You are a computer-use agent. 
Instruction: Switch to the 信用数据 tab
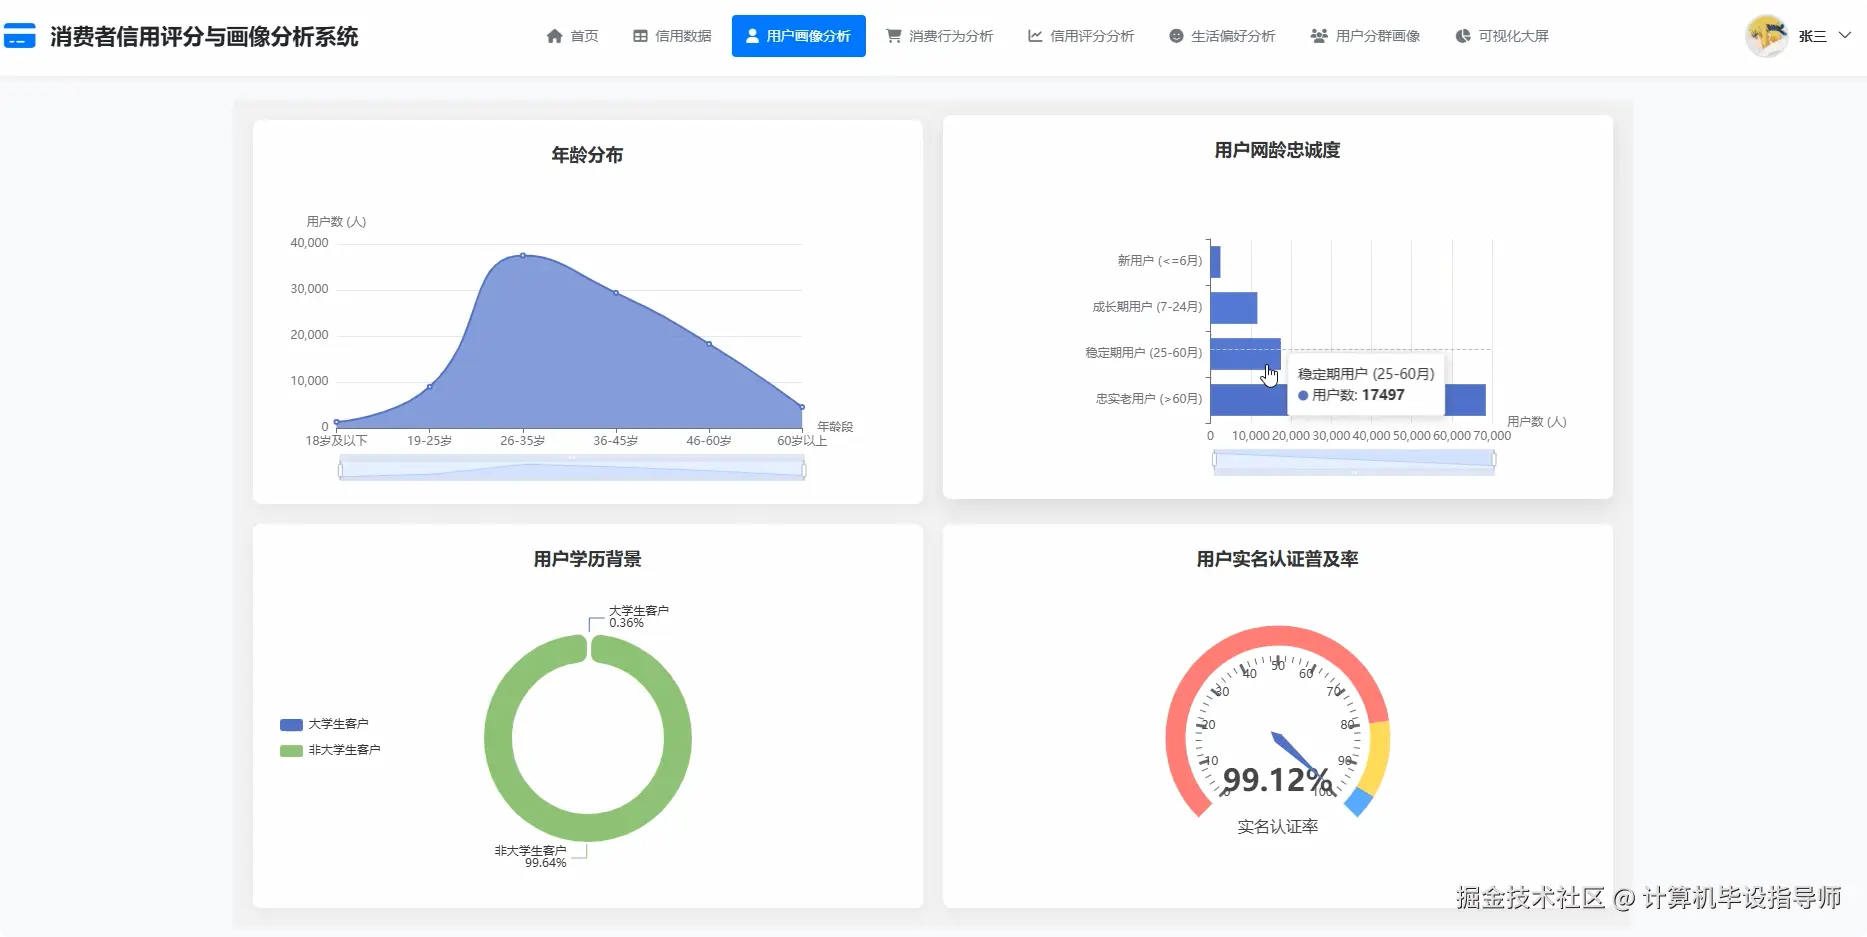tap(671, 35)
